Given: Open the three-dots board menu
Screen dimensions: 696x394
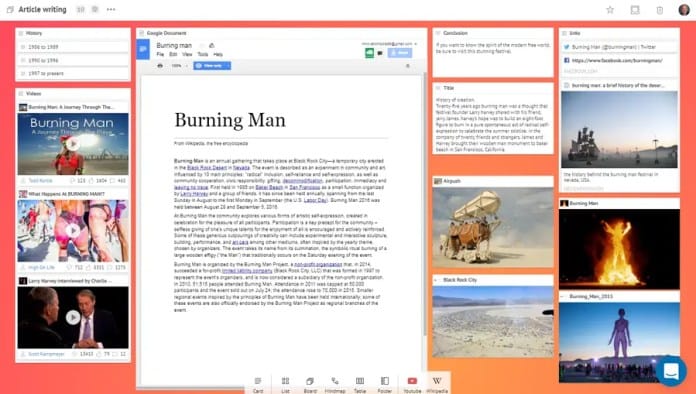Looking at the screenshot, I should pyautogui.click(x=111, y=9).
